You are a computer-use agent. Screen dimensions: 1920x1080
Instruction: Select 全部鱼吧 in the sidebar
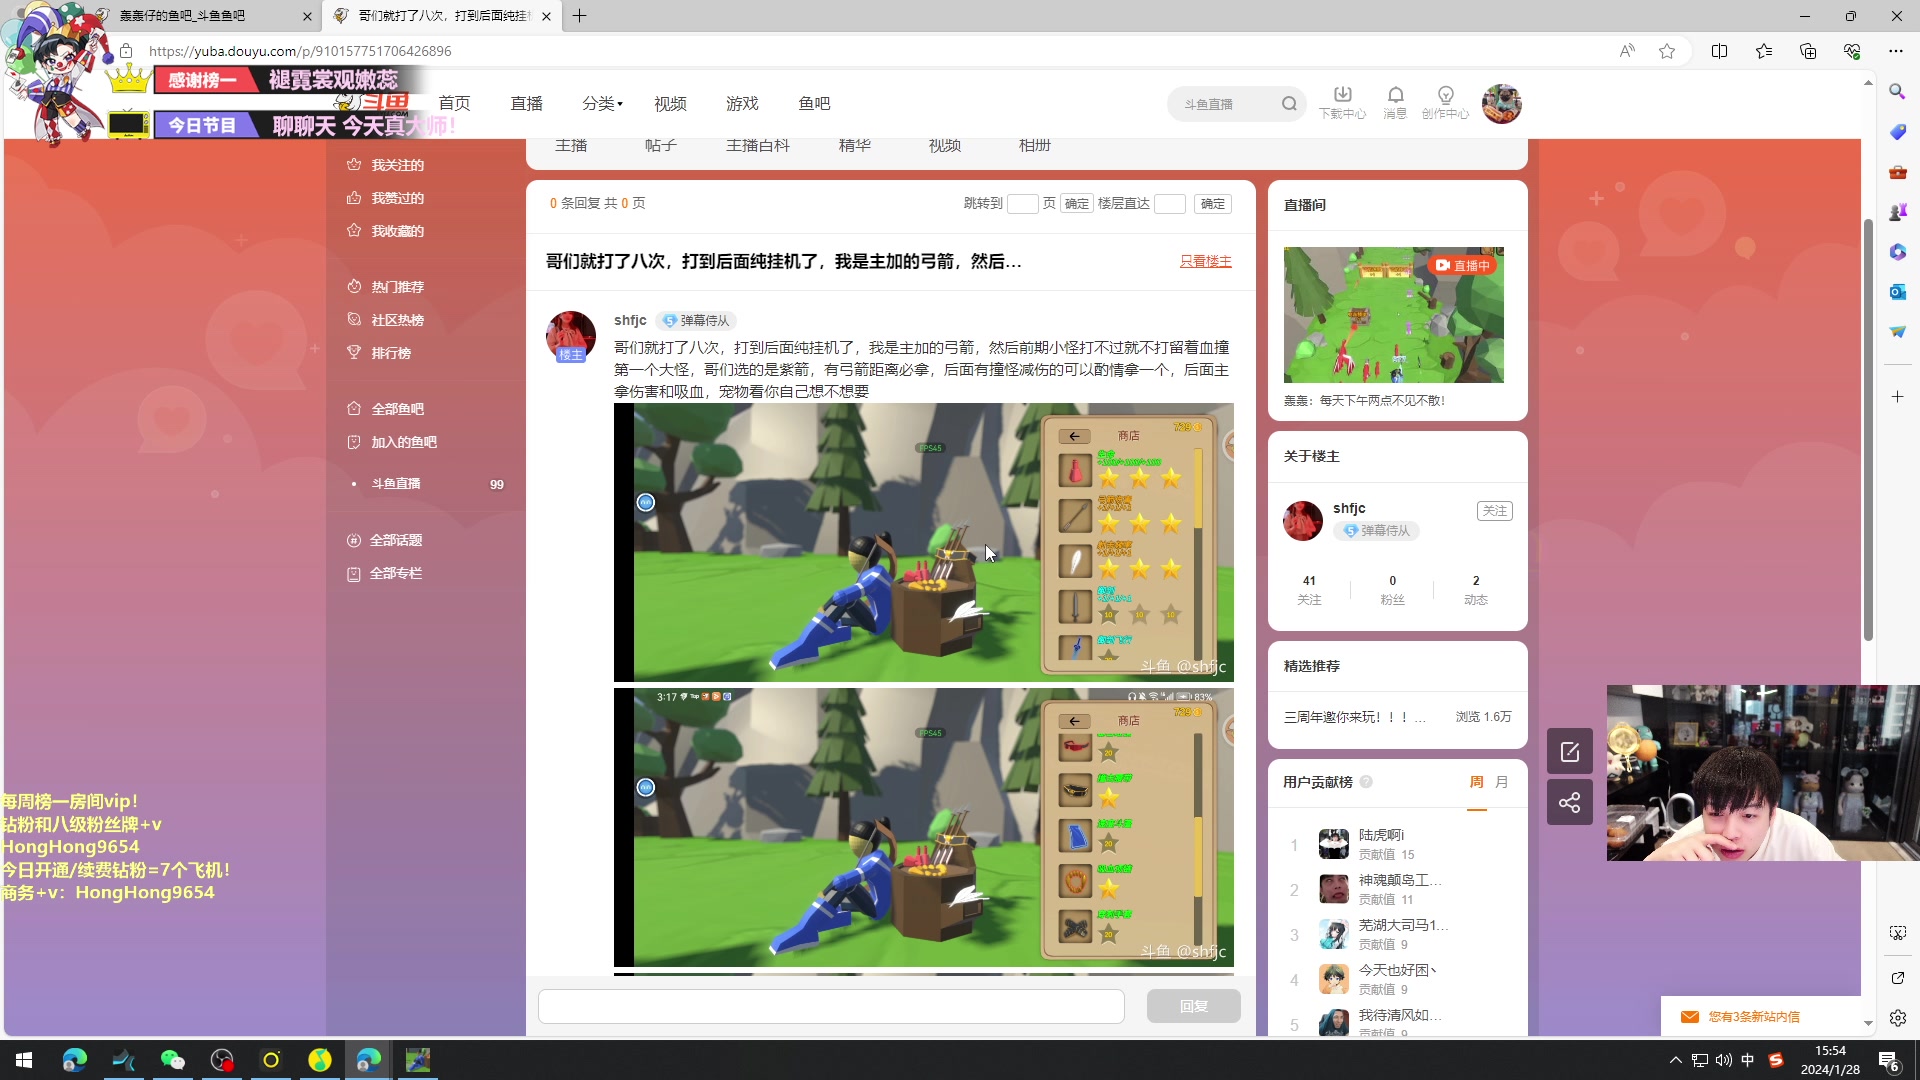point(396,408)
